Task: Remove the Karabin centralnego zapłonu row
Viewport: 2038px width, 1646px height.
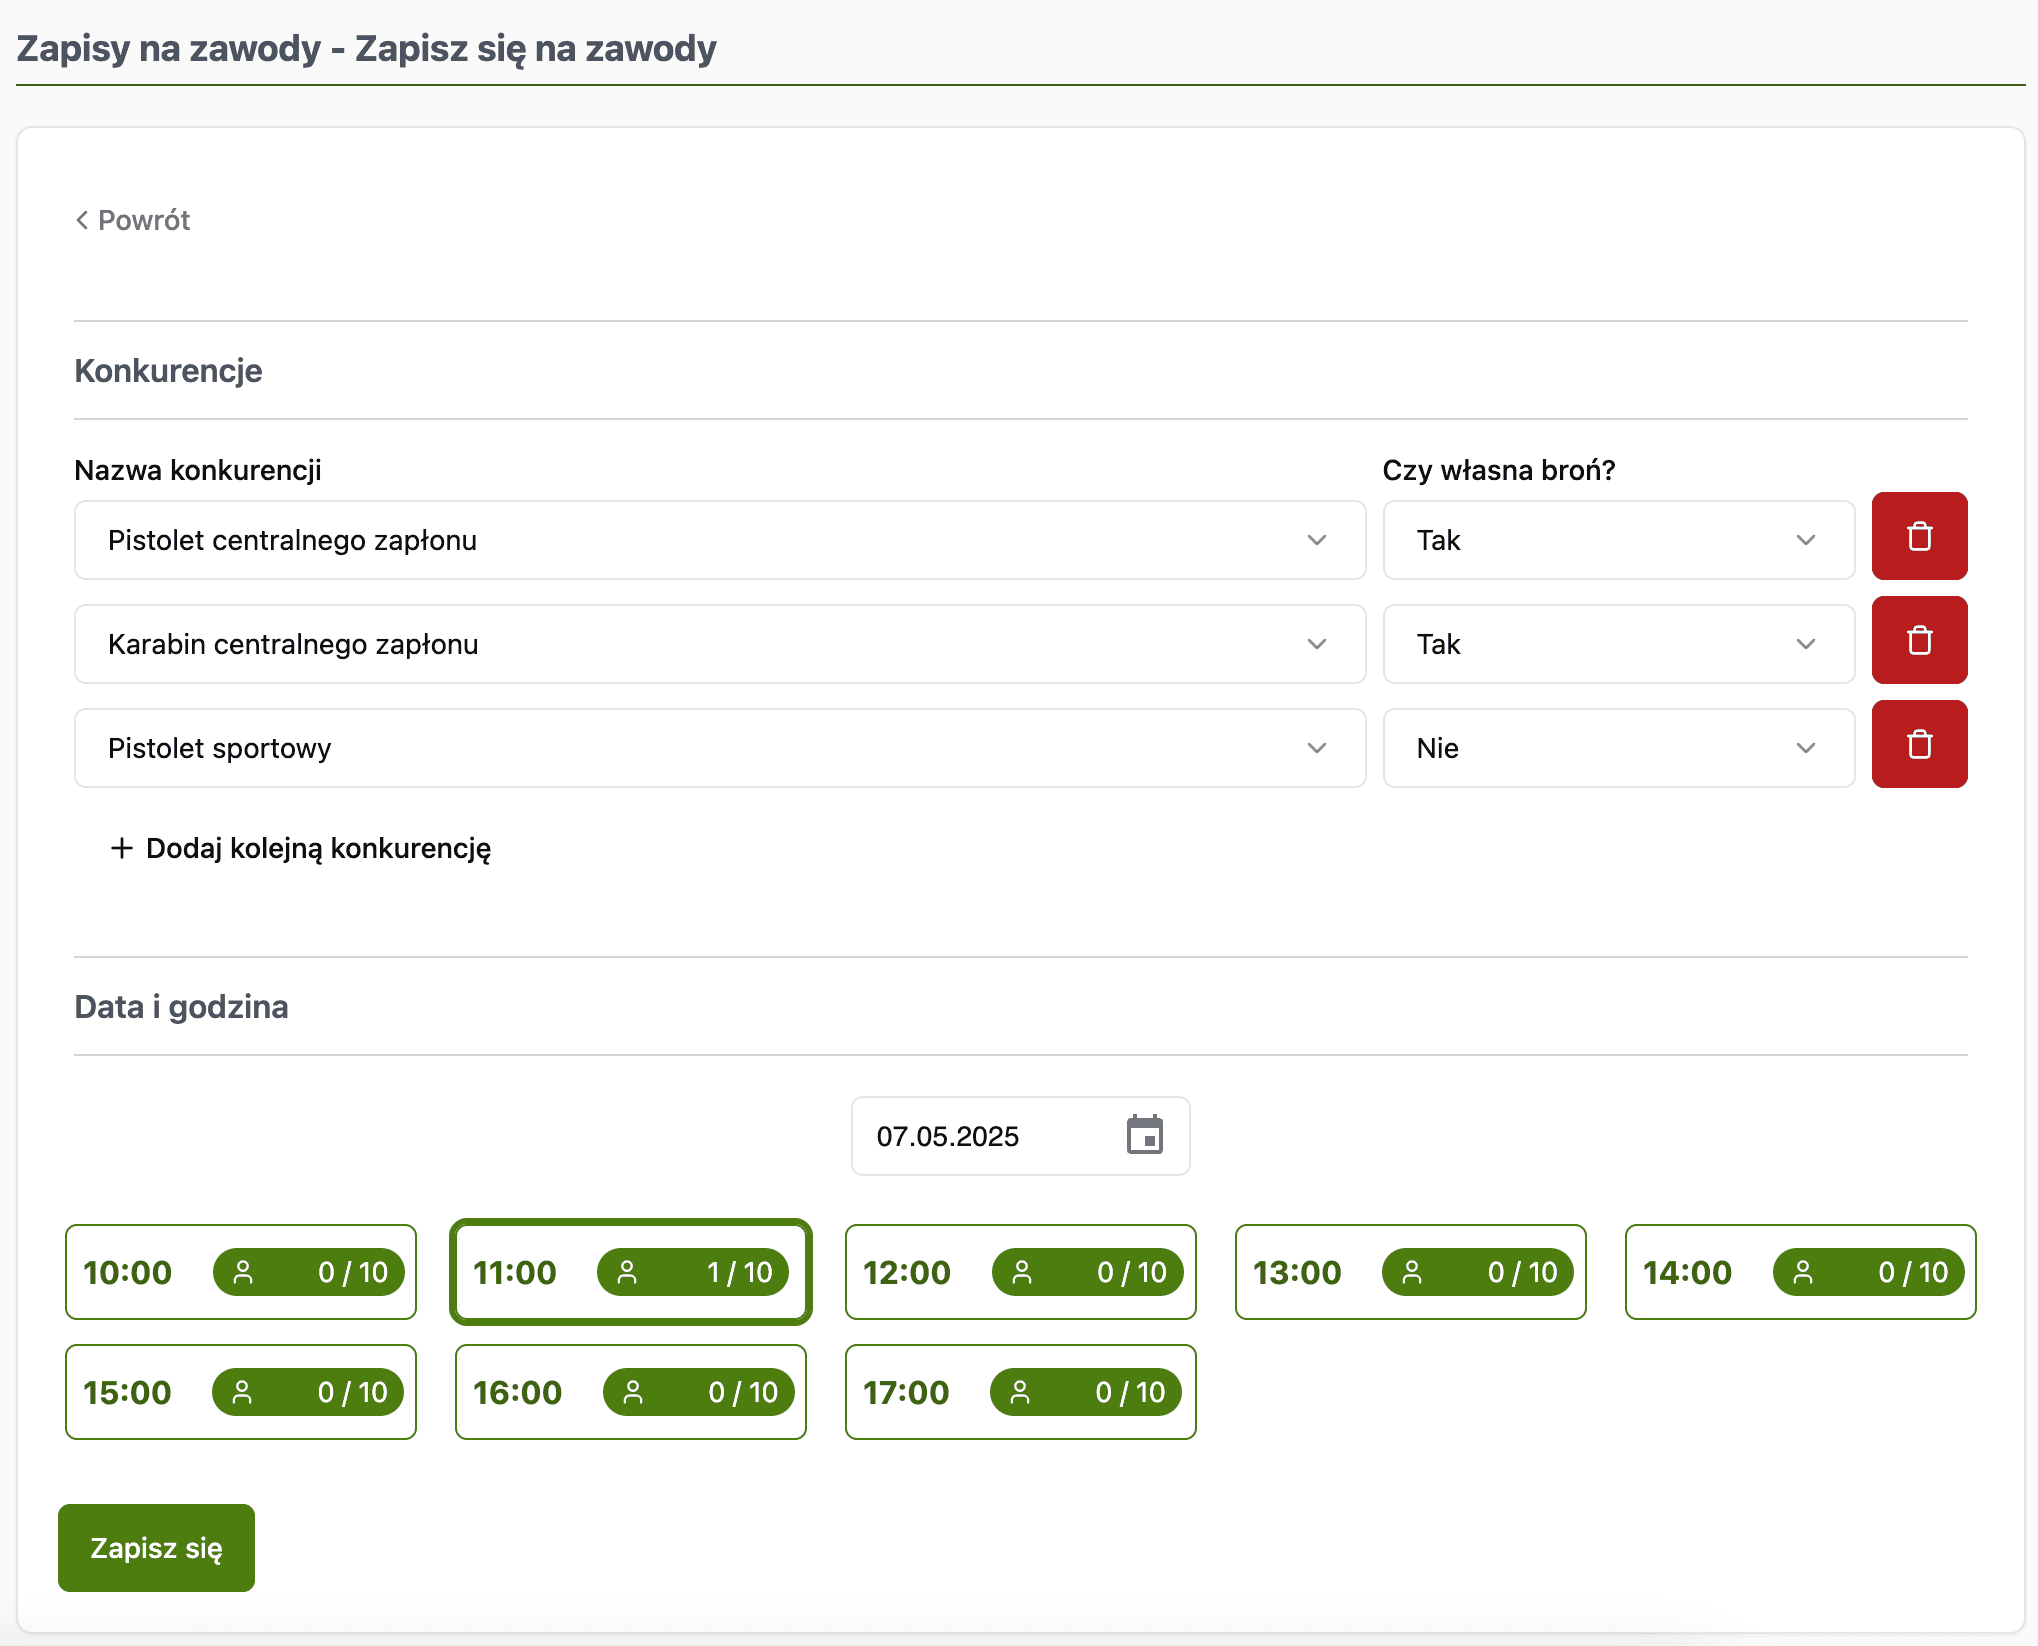Action: (1918, 641)
